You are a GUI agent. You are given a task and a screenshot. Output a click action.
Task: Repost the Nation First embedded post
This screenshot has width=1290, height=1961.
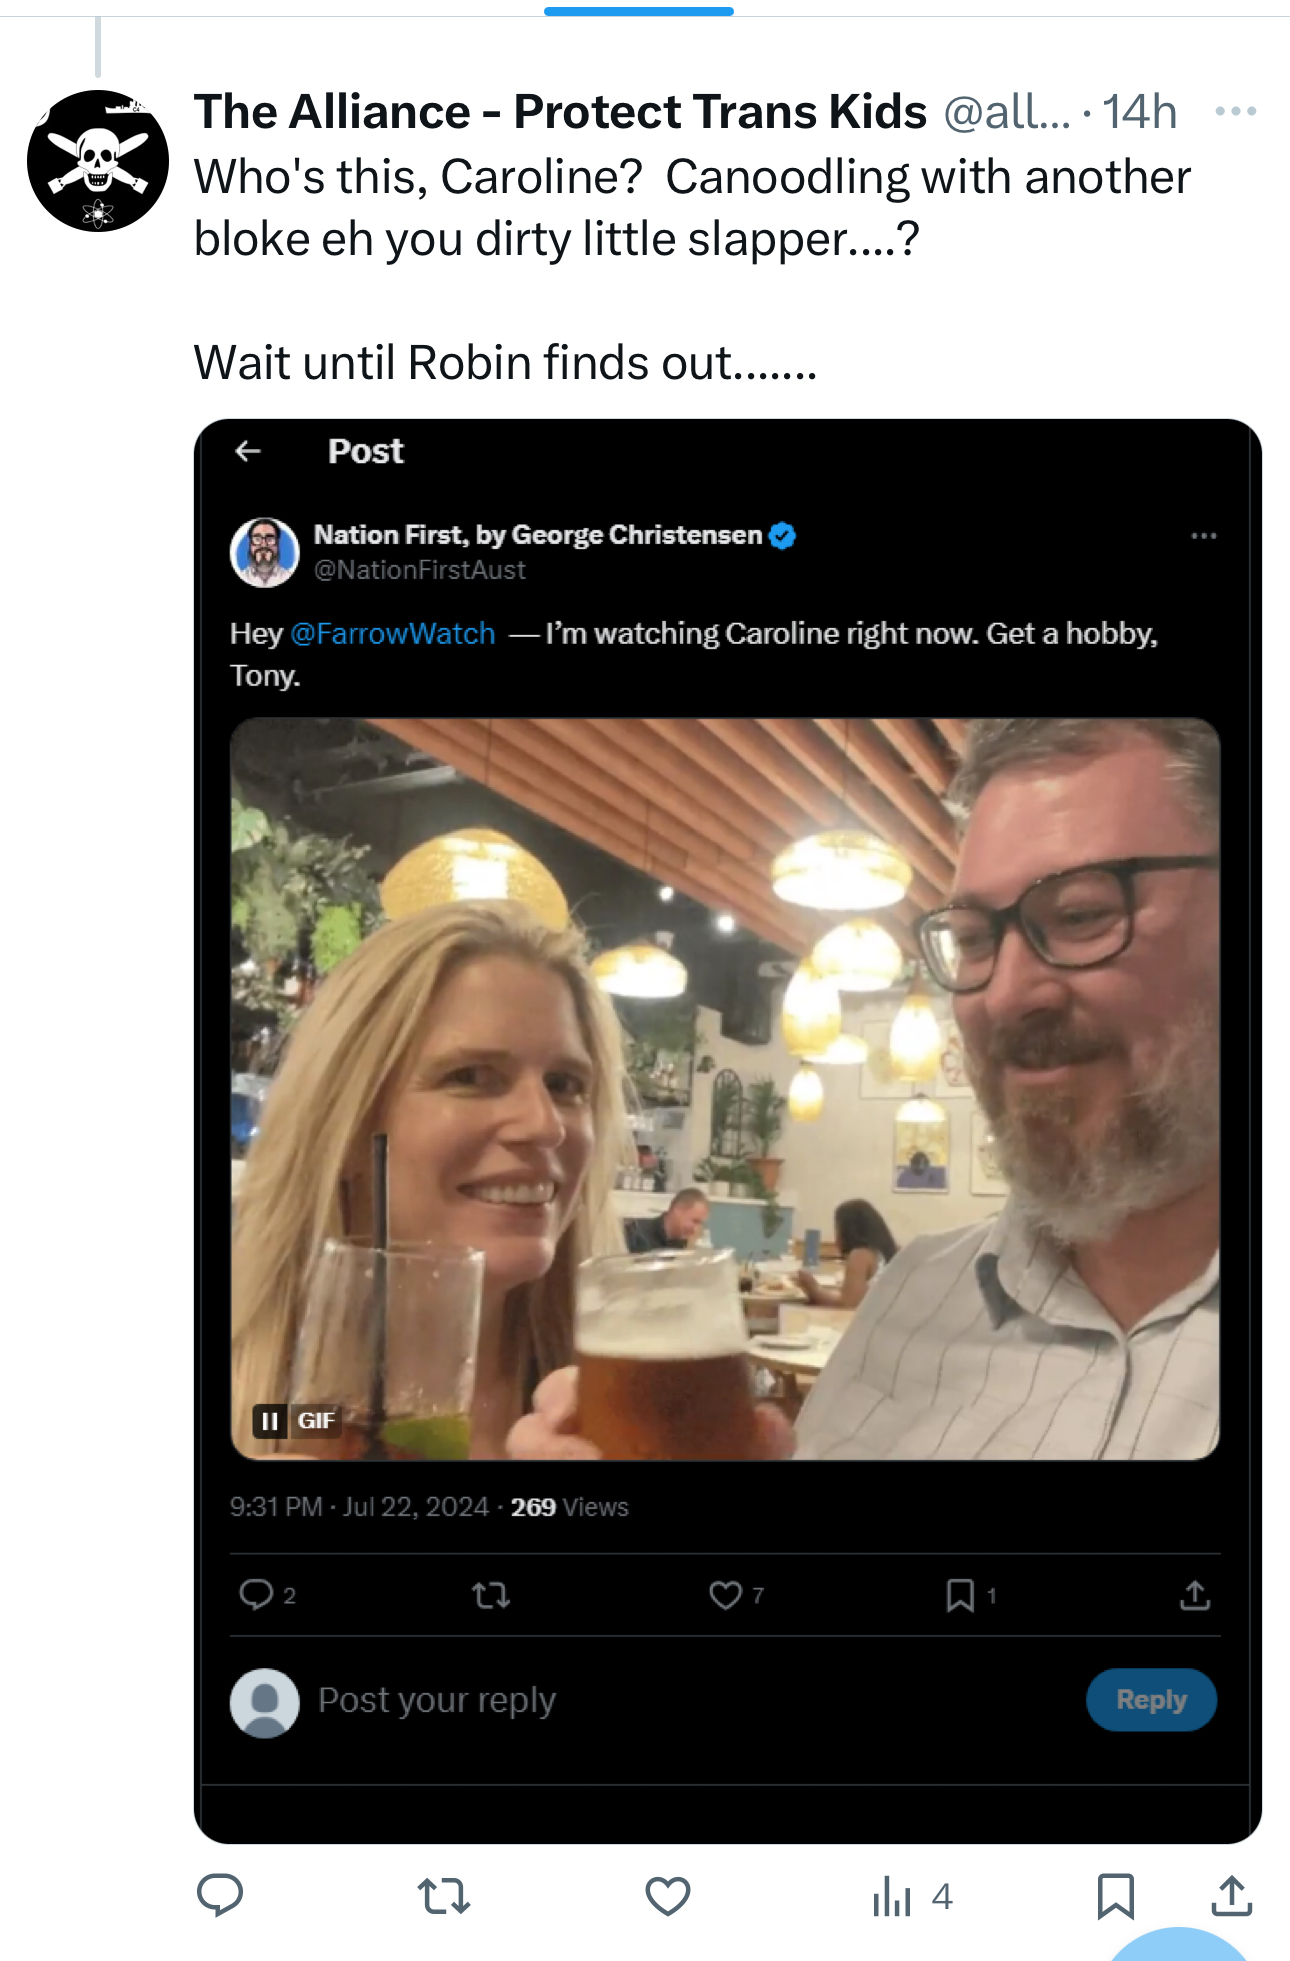(x=491, y=1595)
